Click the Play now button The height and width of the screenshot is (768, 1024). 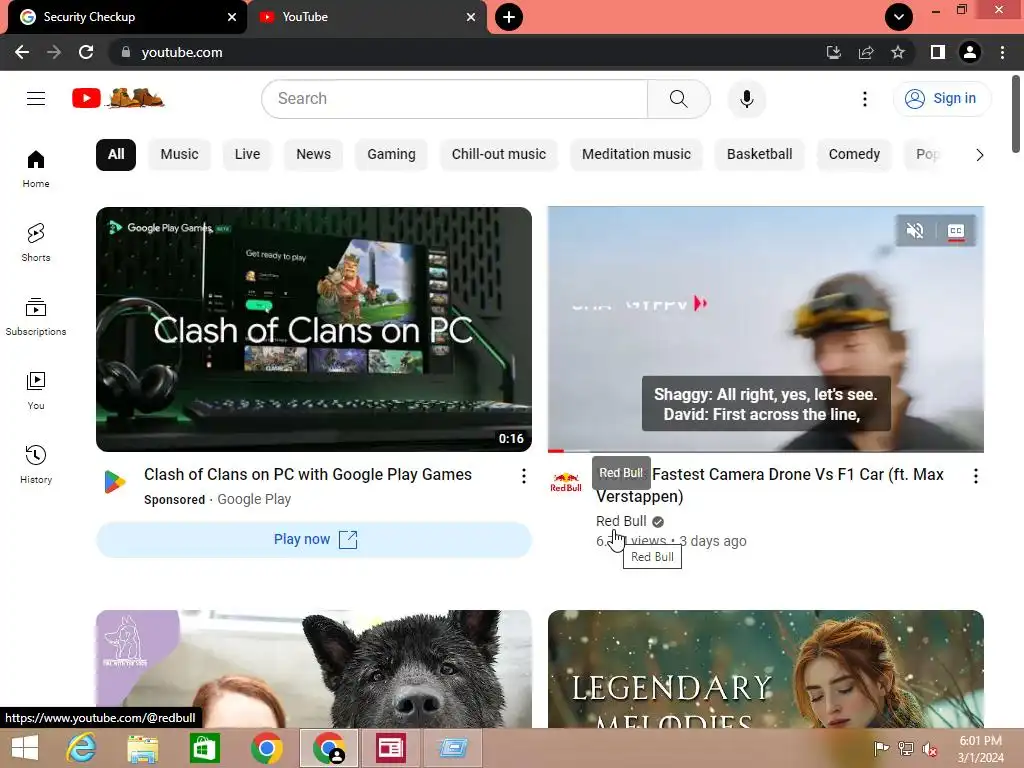[314, 539]
